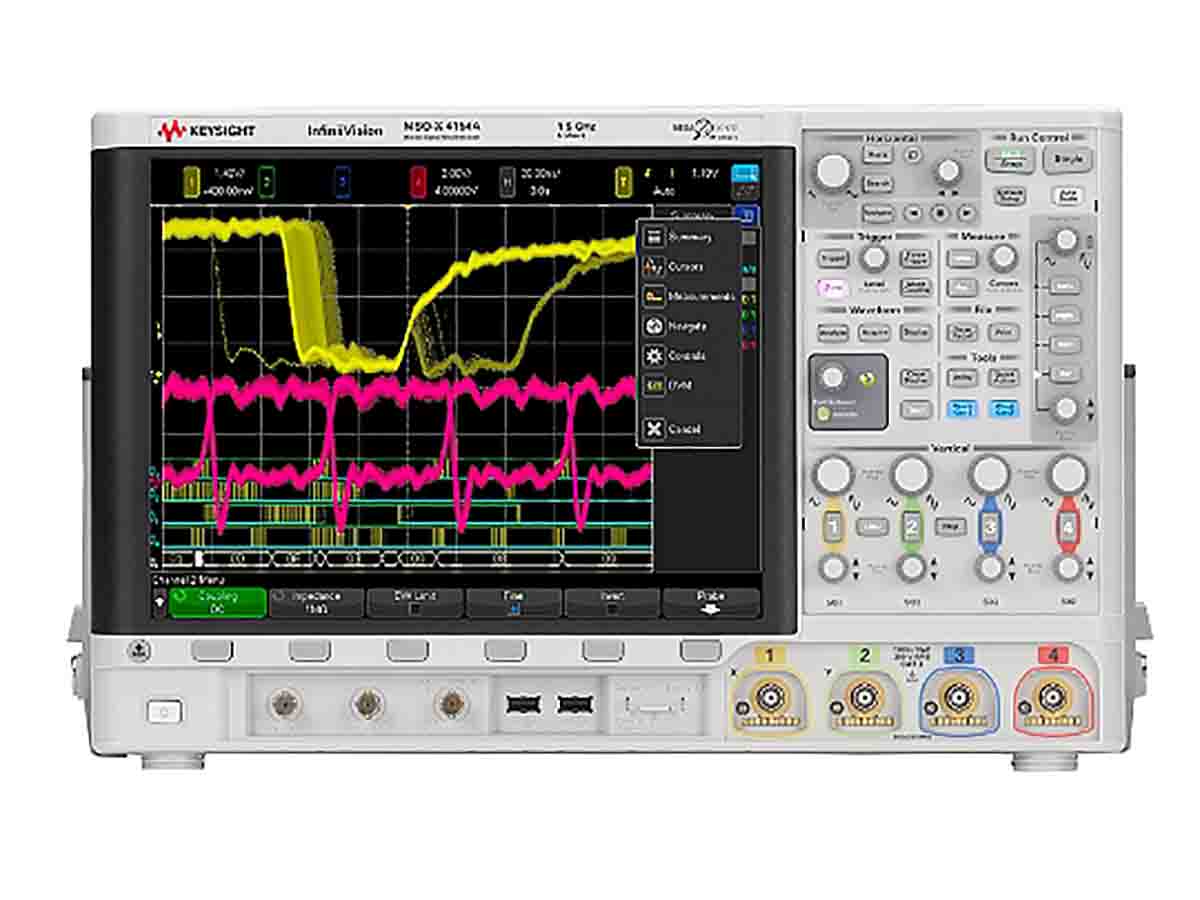Open the Coupling DC softkey on screen
The width and height of the screenshot is (1200, 900).
tap(218, 601)
